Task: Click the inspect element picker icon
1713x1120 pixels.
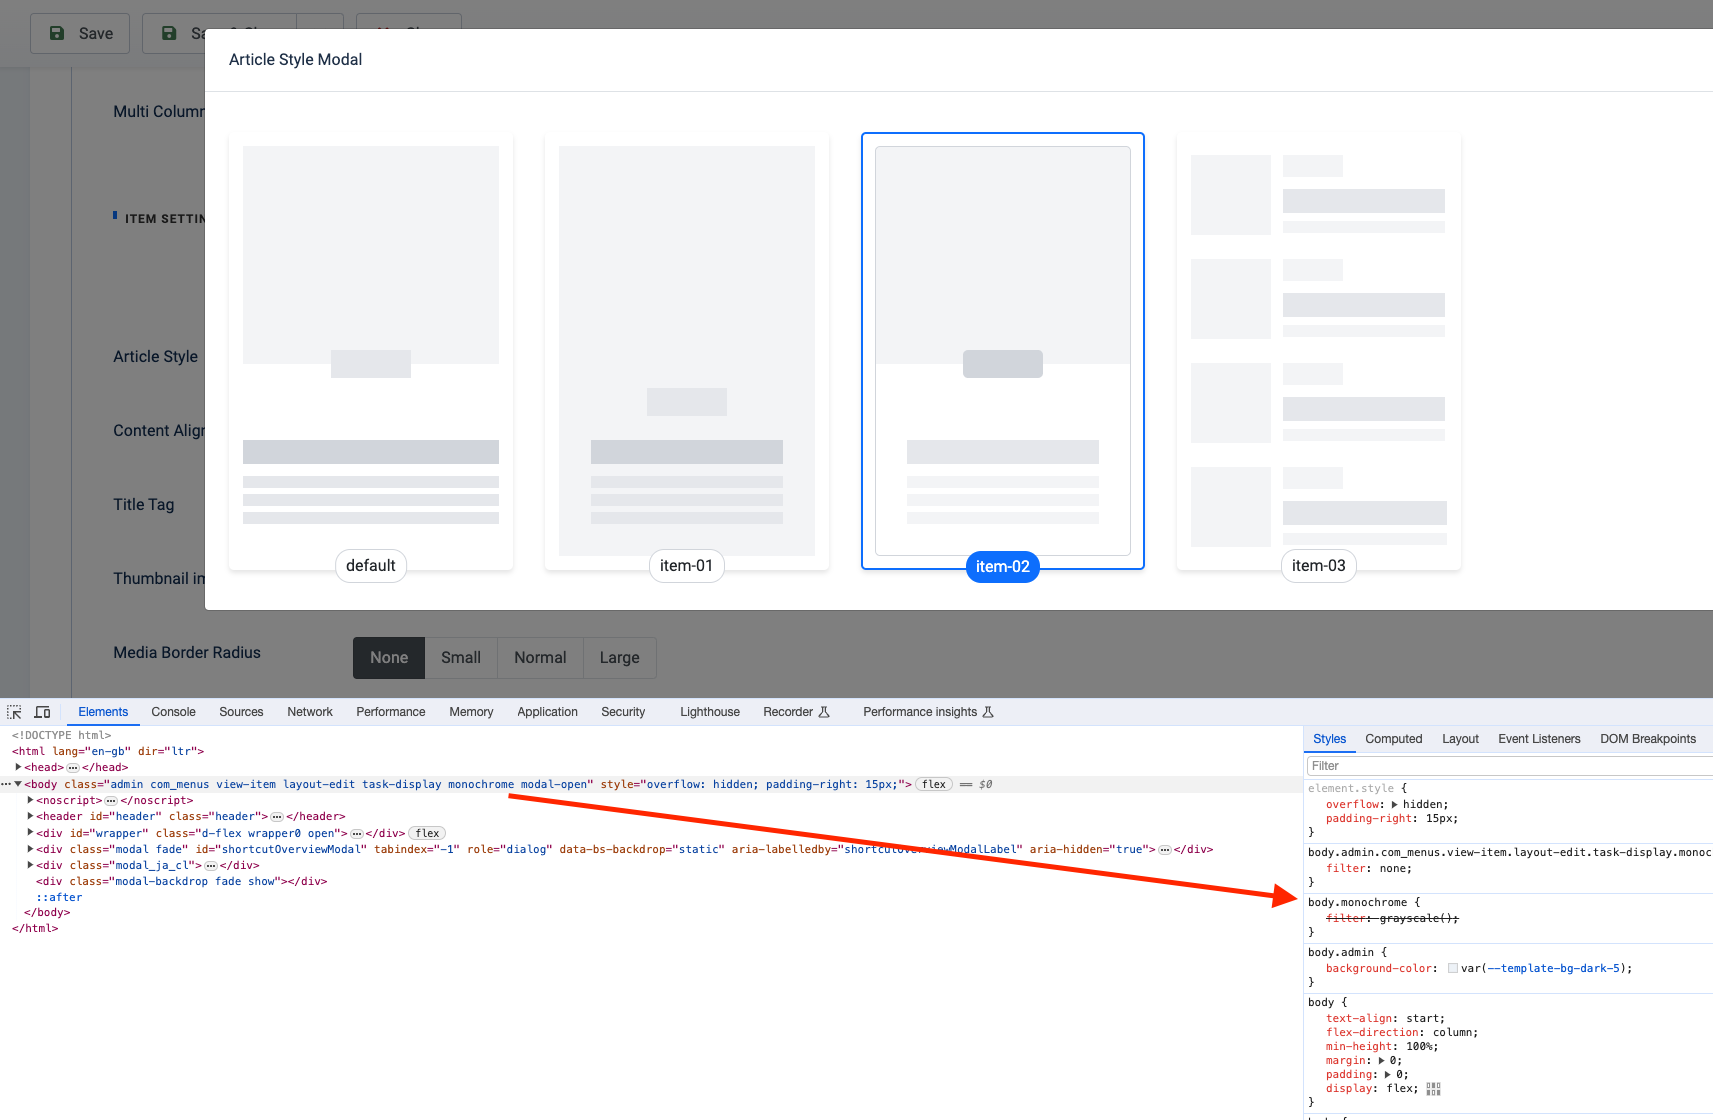Action: click(x=14, y=712)
